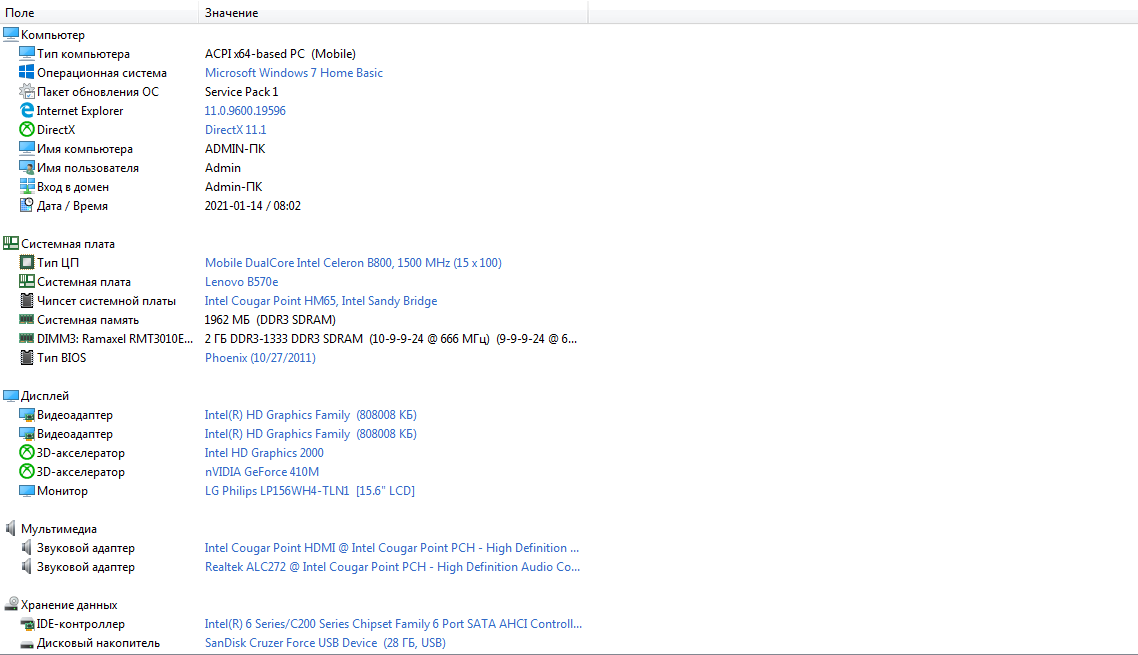Open the Intel Cougar Point HM65 chipset link
This screenshot has width=1138, height=655.
click(321, 301)
